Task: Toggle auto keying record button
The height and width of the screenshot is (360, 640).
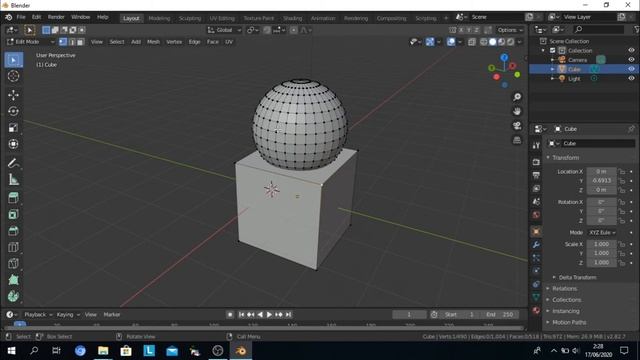Action: click(230, 315)
